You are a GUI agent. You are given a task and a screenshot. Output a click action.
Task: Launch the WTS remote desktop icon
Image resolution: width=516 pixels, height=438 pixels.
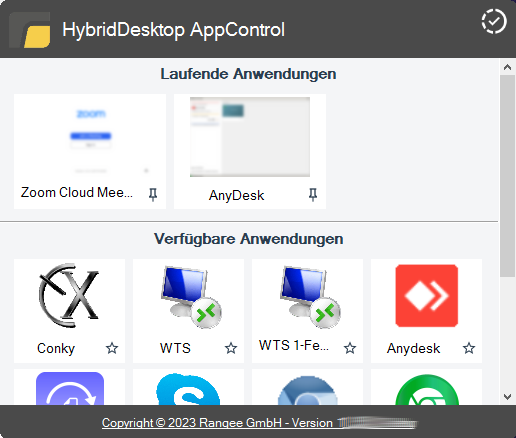point(191,297)
